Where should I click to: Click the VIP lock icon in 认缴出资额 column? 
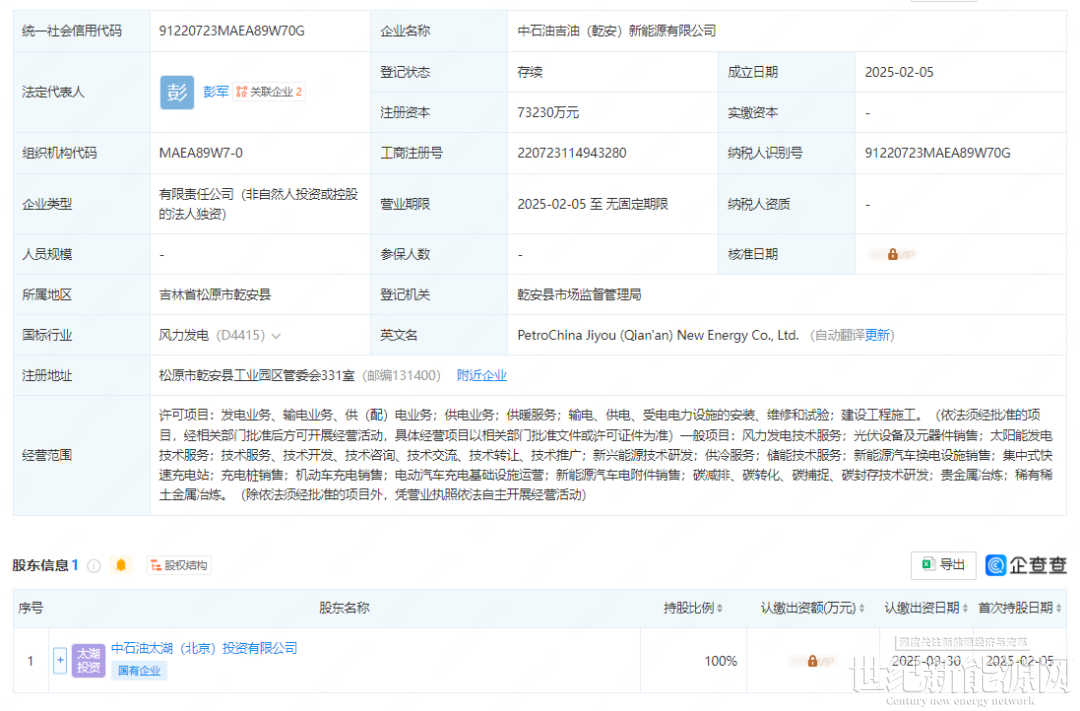[813, 661]
